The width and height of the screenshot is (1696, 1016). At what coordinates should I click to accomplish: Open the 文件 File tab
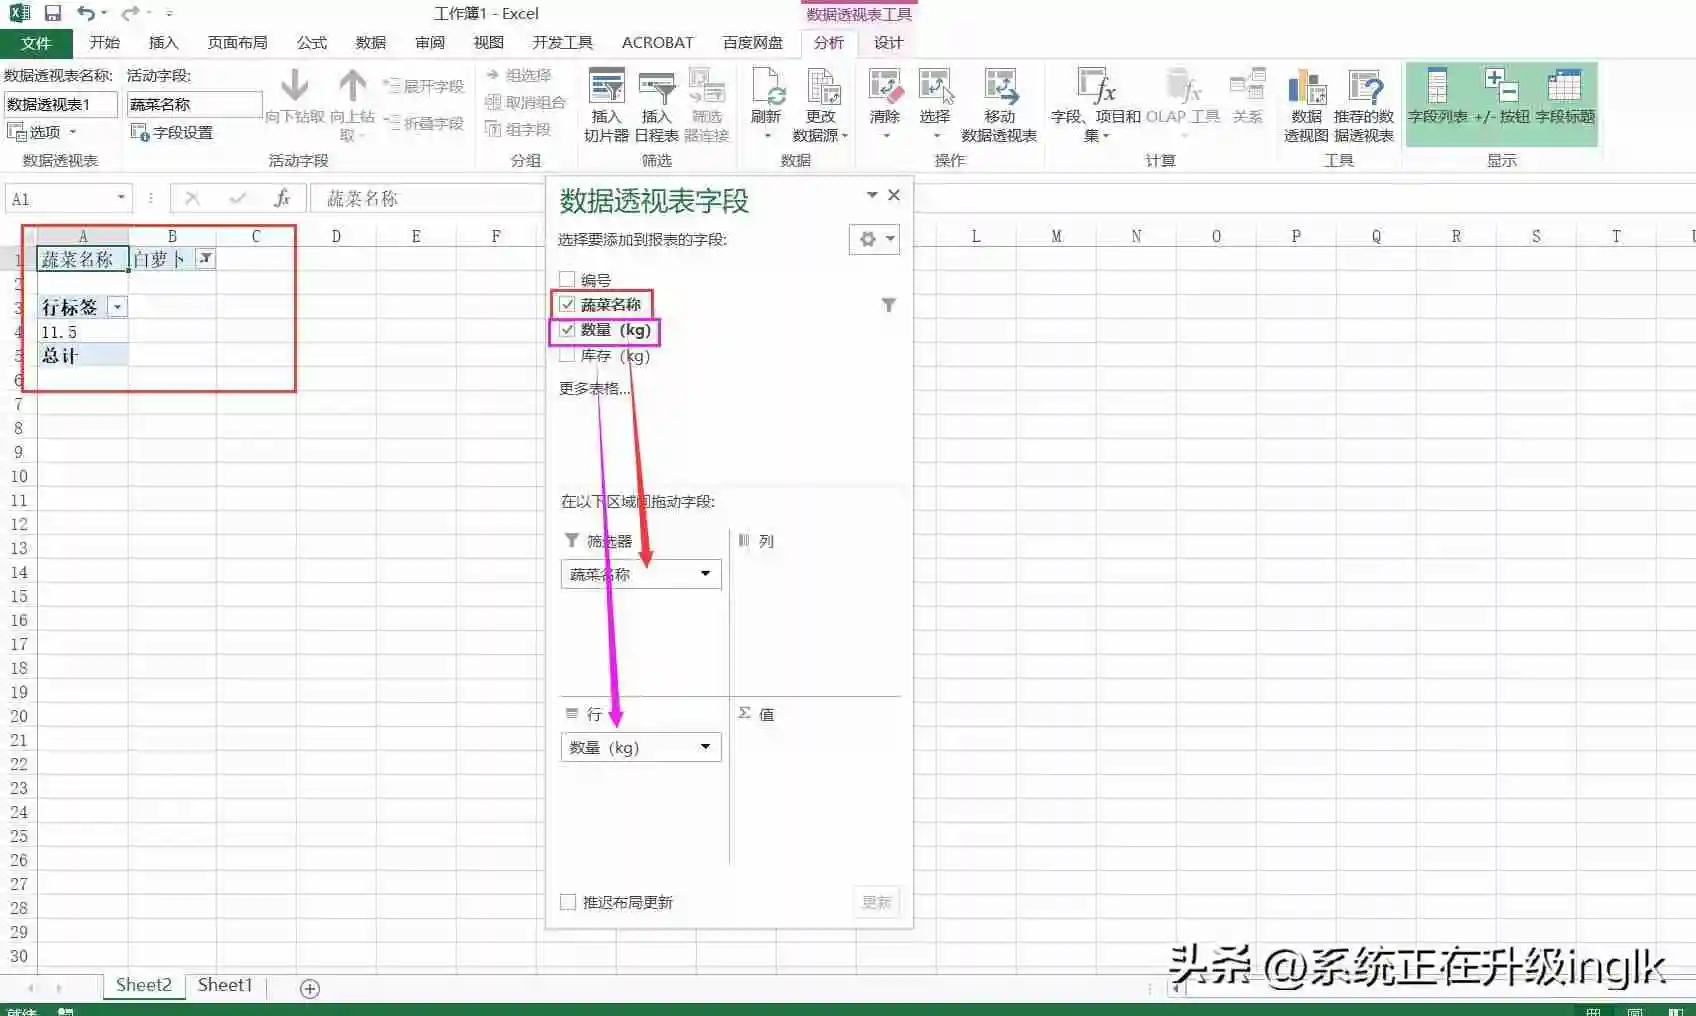point(36,43)
